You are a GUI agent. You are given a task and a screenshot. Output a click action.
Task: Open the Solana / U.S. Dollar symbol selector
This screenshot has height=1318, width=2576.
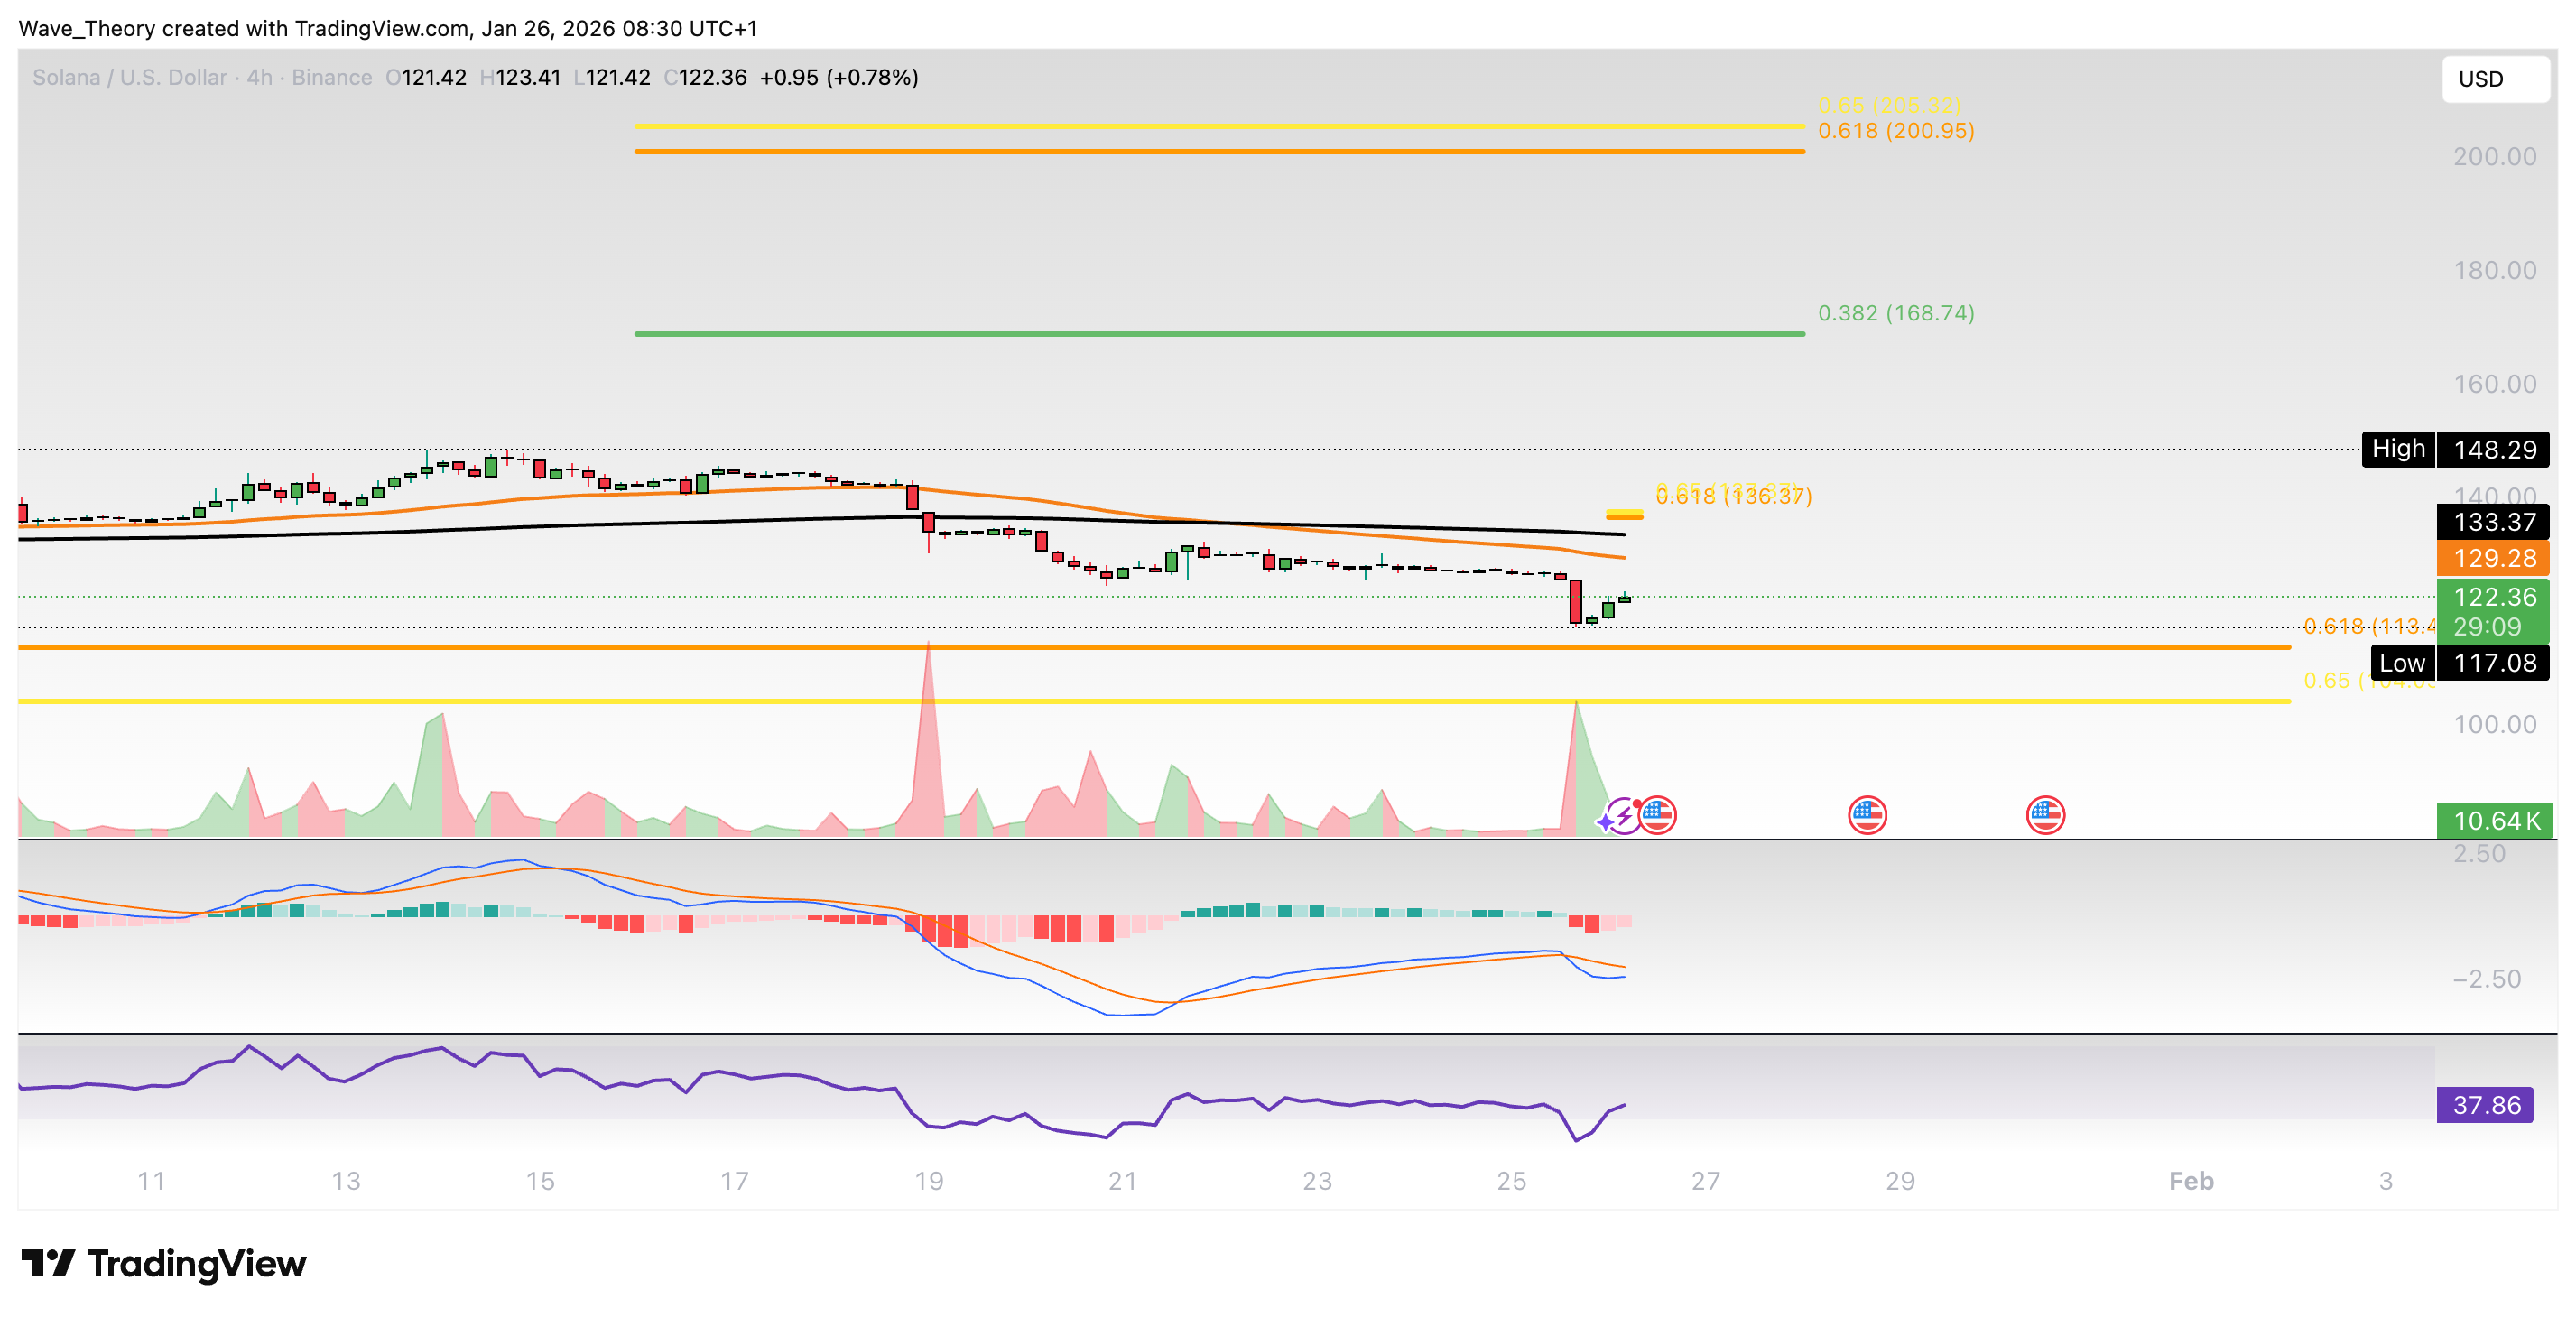pyautogui.click(x=128, y=77)
